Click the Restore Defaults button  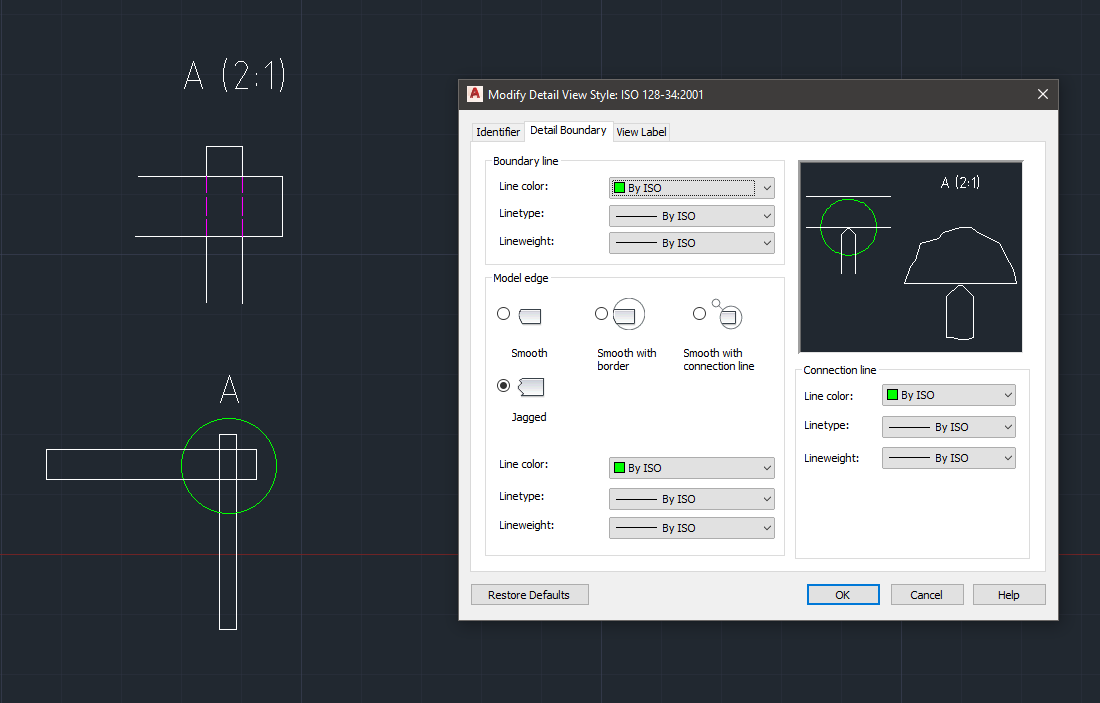529,594
